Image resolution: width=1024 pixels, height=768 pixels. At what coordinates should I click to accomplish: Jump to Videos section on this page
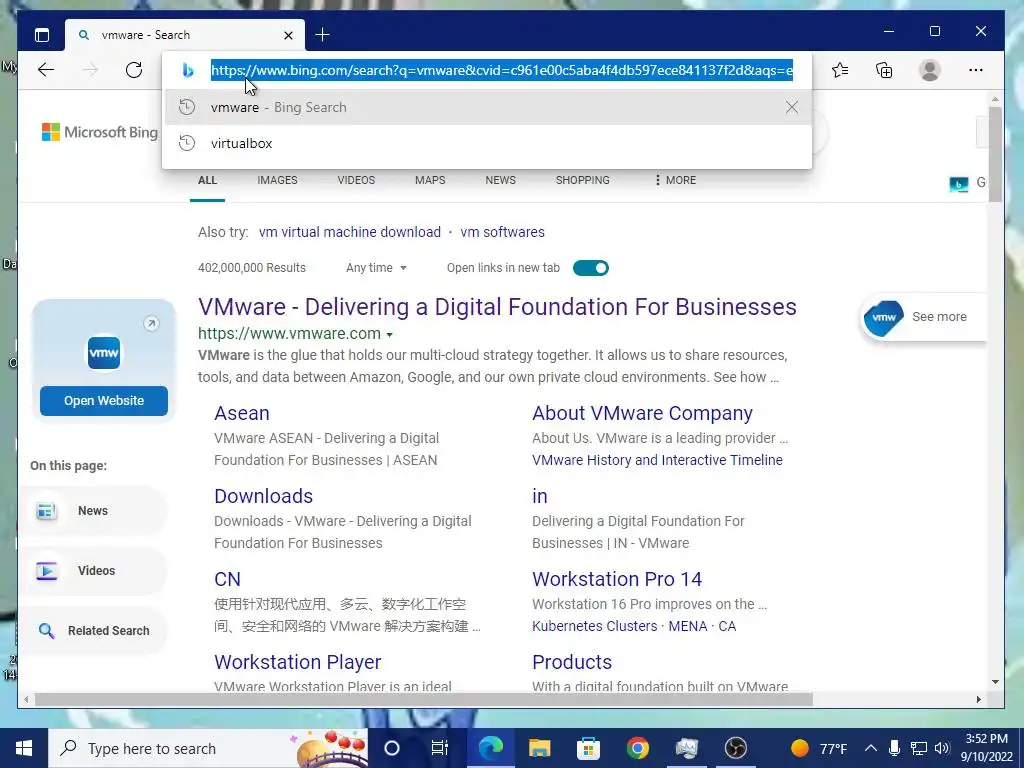pos(93,571)
